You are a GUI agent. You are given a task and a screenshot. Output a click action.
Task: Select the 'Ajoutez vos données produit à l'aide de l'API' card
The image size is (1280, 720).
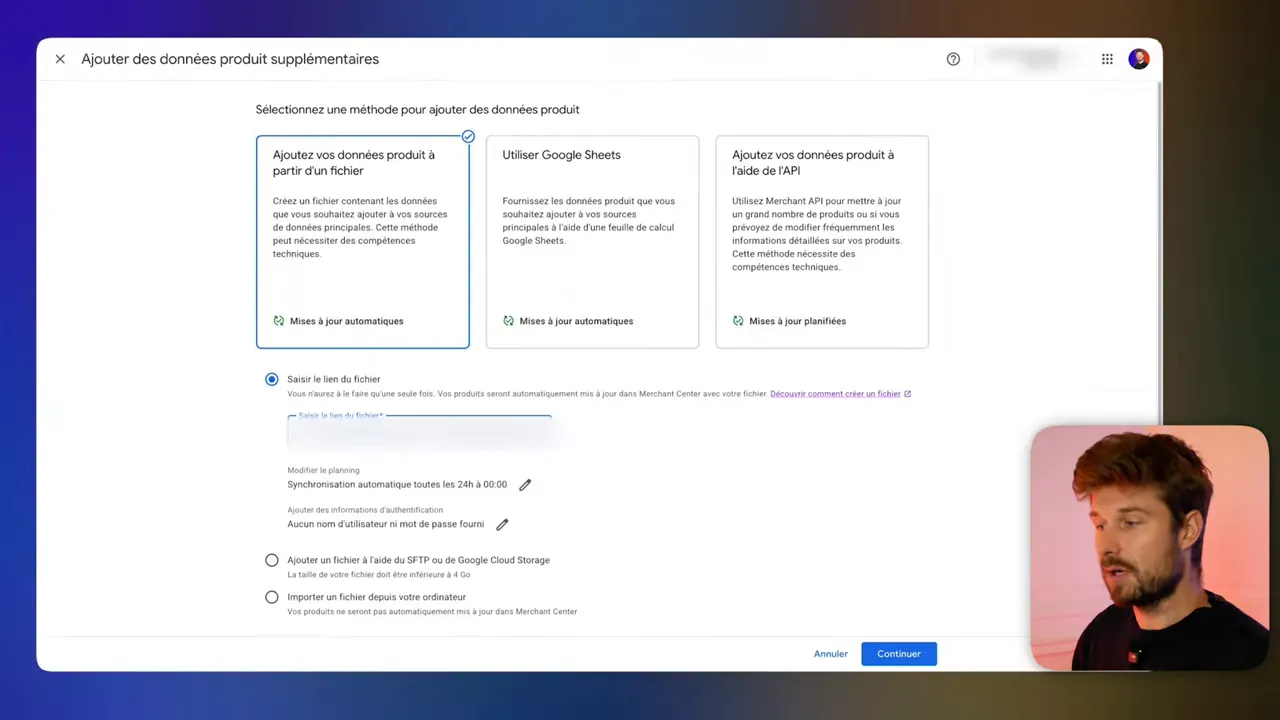(x=821, y=240)
